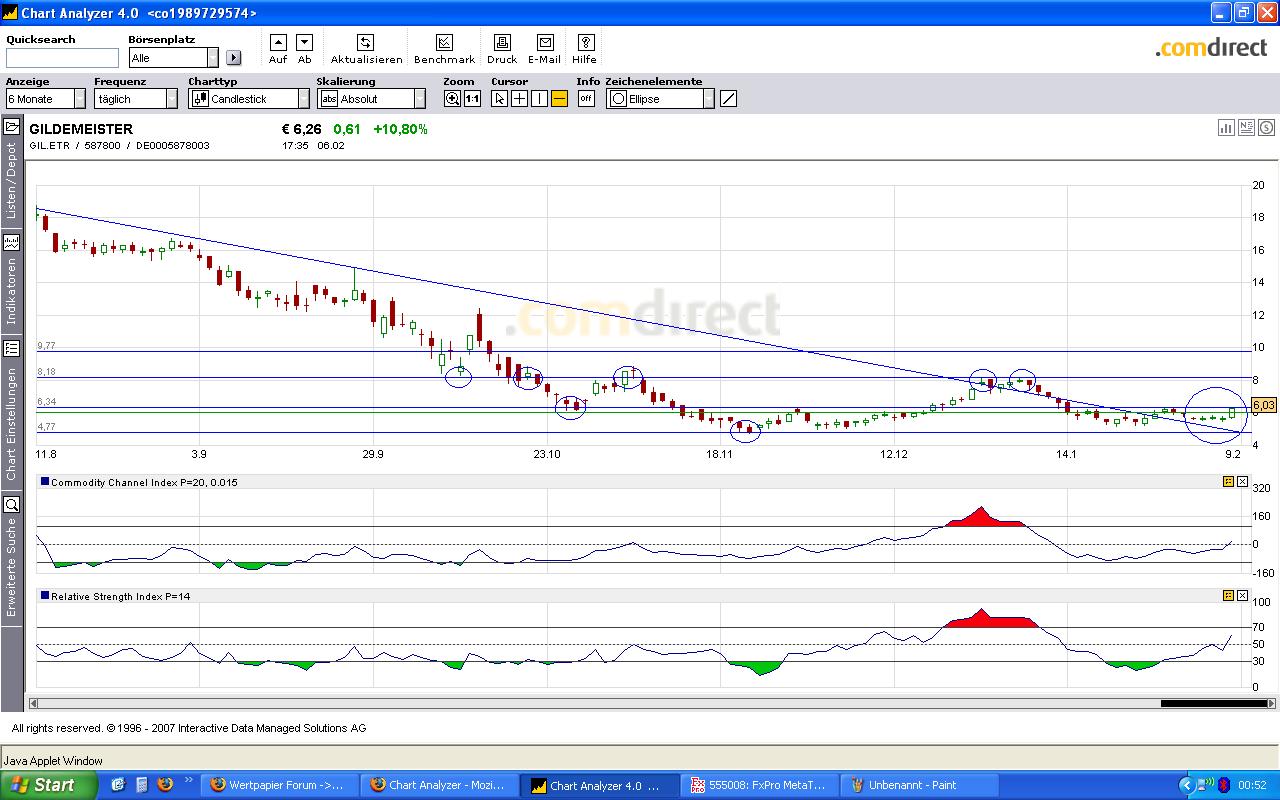This screenshot has width=1280, height=800.
Task: Toggle the Info off switch
Action: pyautogui.click(x=586, y=99)
